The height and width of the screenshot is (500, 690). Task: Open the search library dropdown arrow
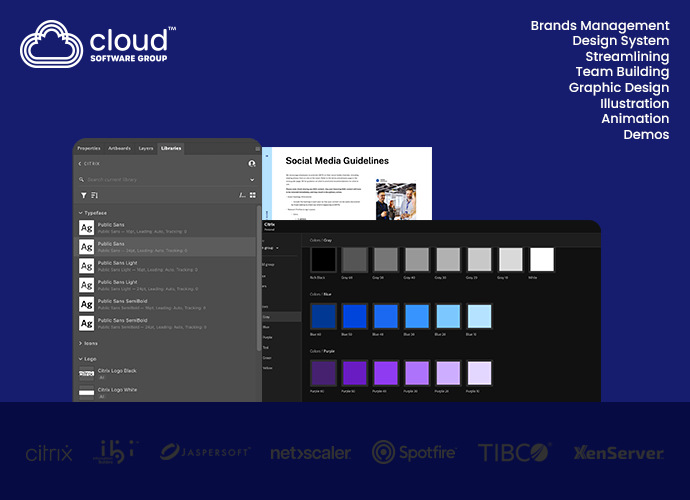point(252,179)
